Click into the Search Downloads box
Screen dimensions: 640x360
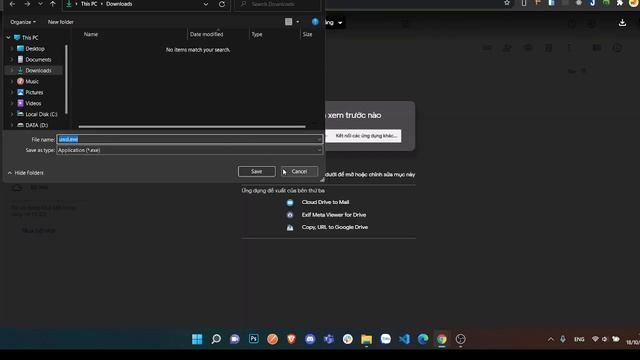(278, 4)
